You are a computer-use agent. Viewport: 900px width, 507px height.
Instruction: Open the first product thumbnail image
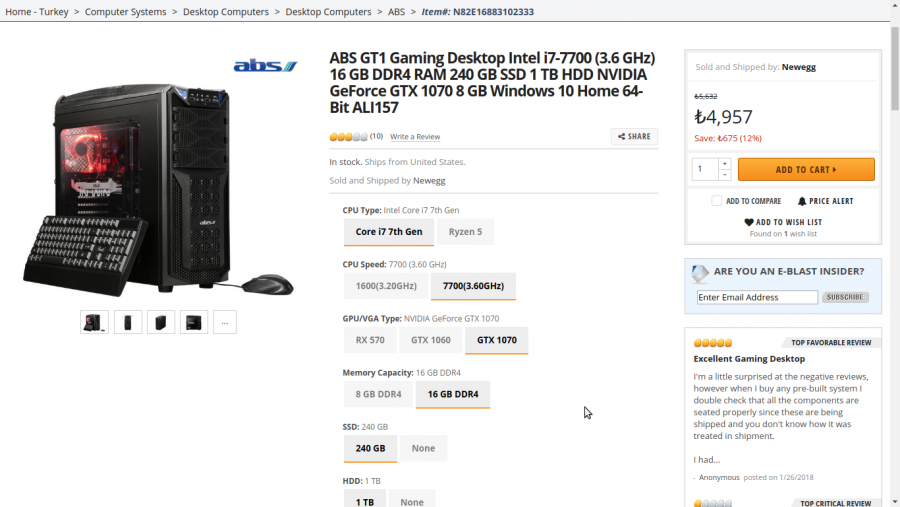[94, 322]
